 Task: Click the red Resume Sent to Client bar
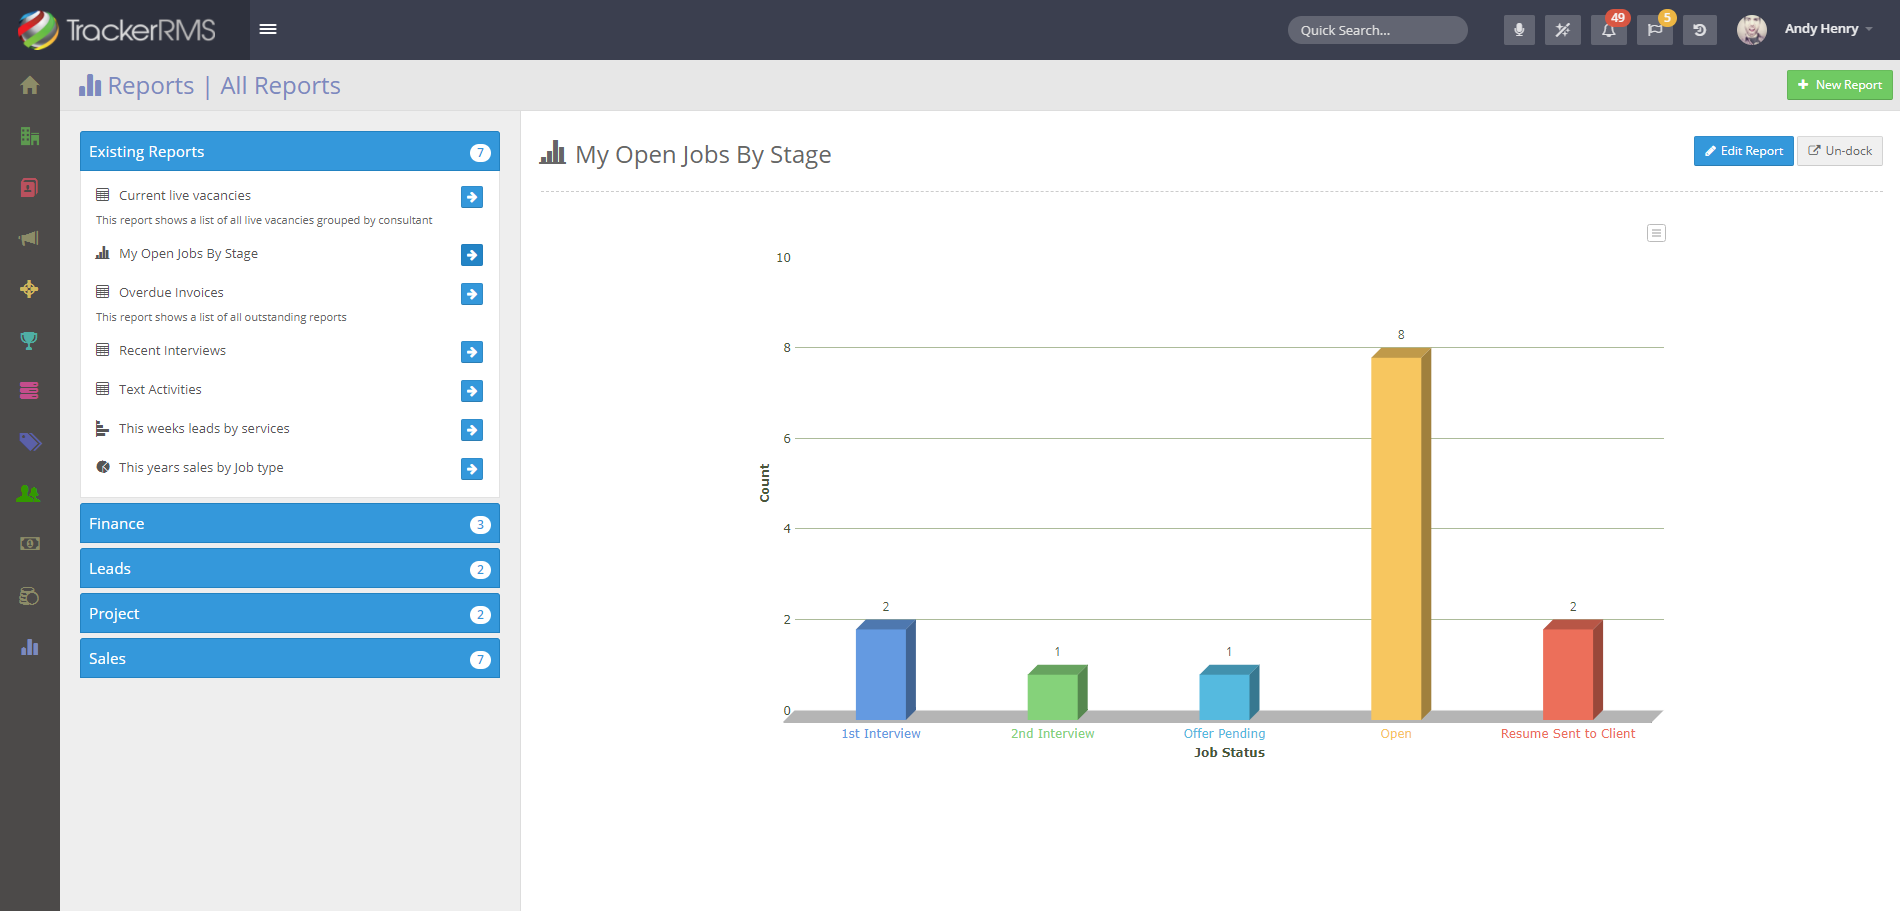pyautogui.click(x=1572, y=670)
